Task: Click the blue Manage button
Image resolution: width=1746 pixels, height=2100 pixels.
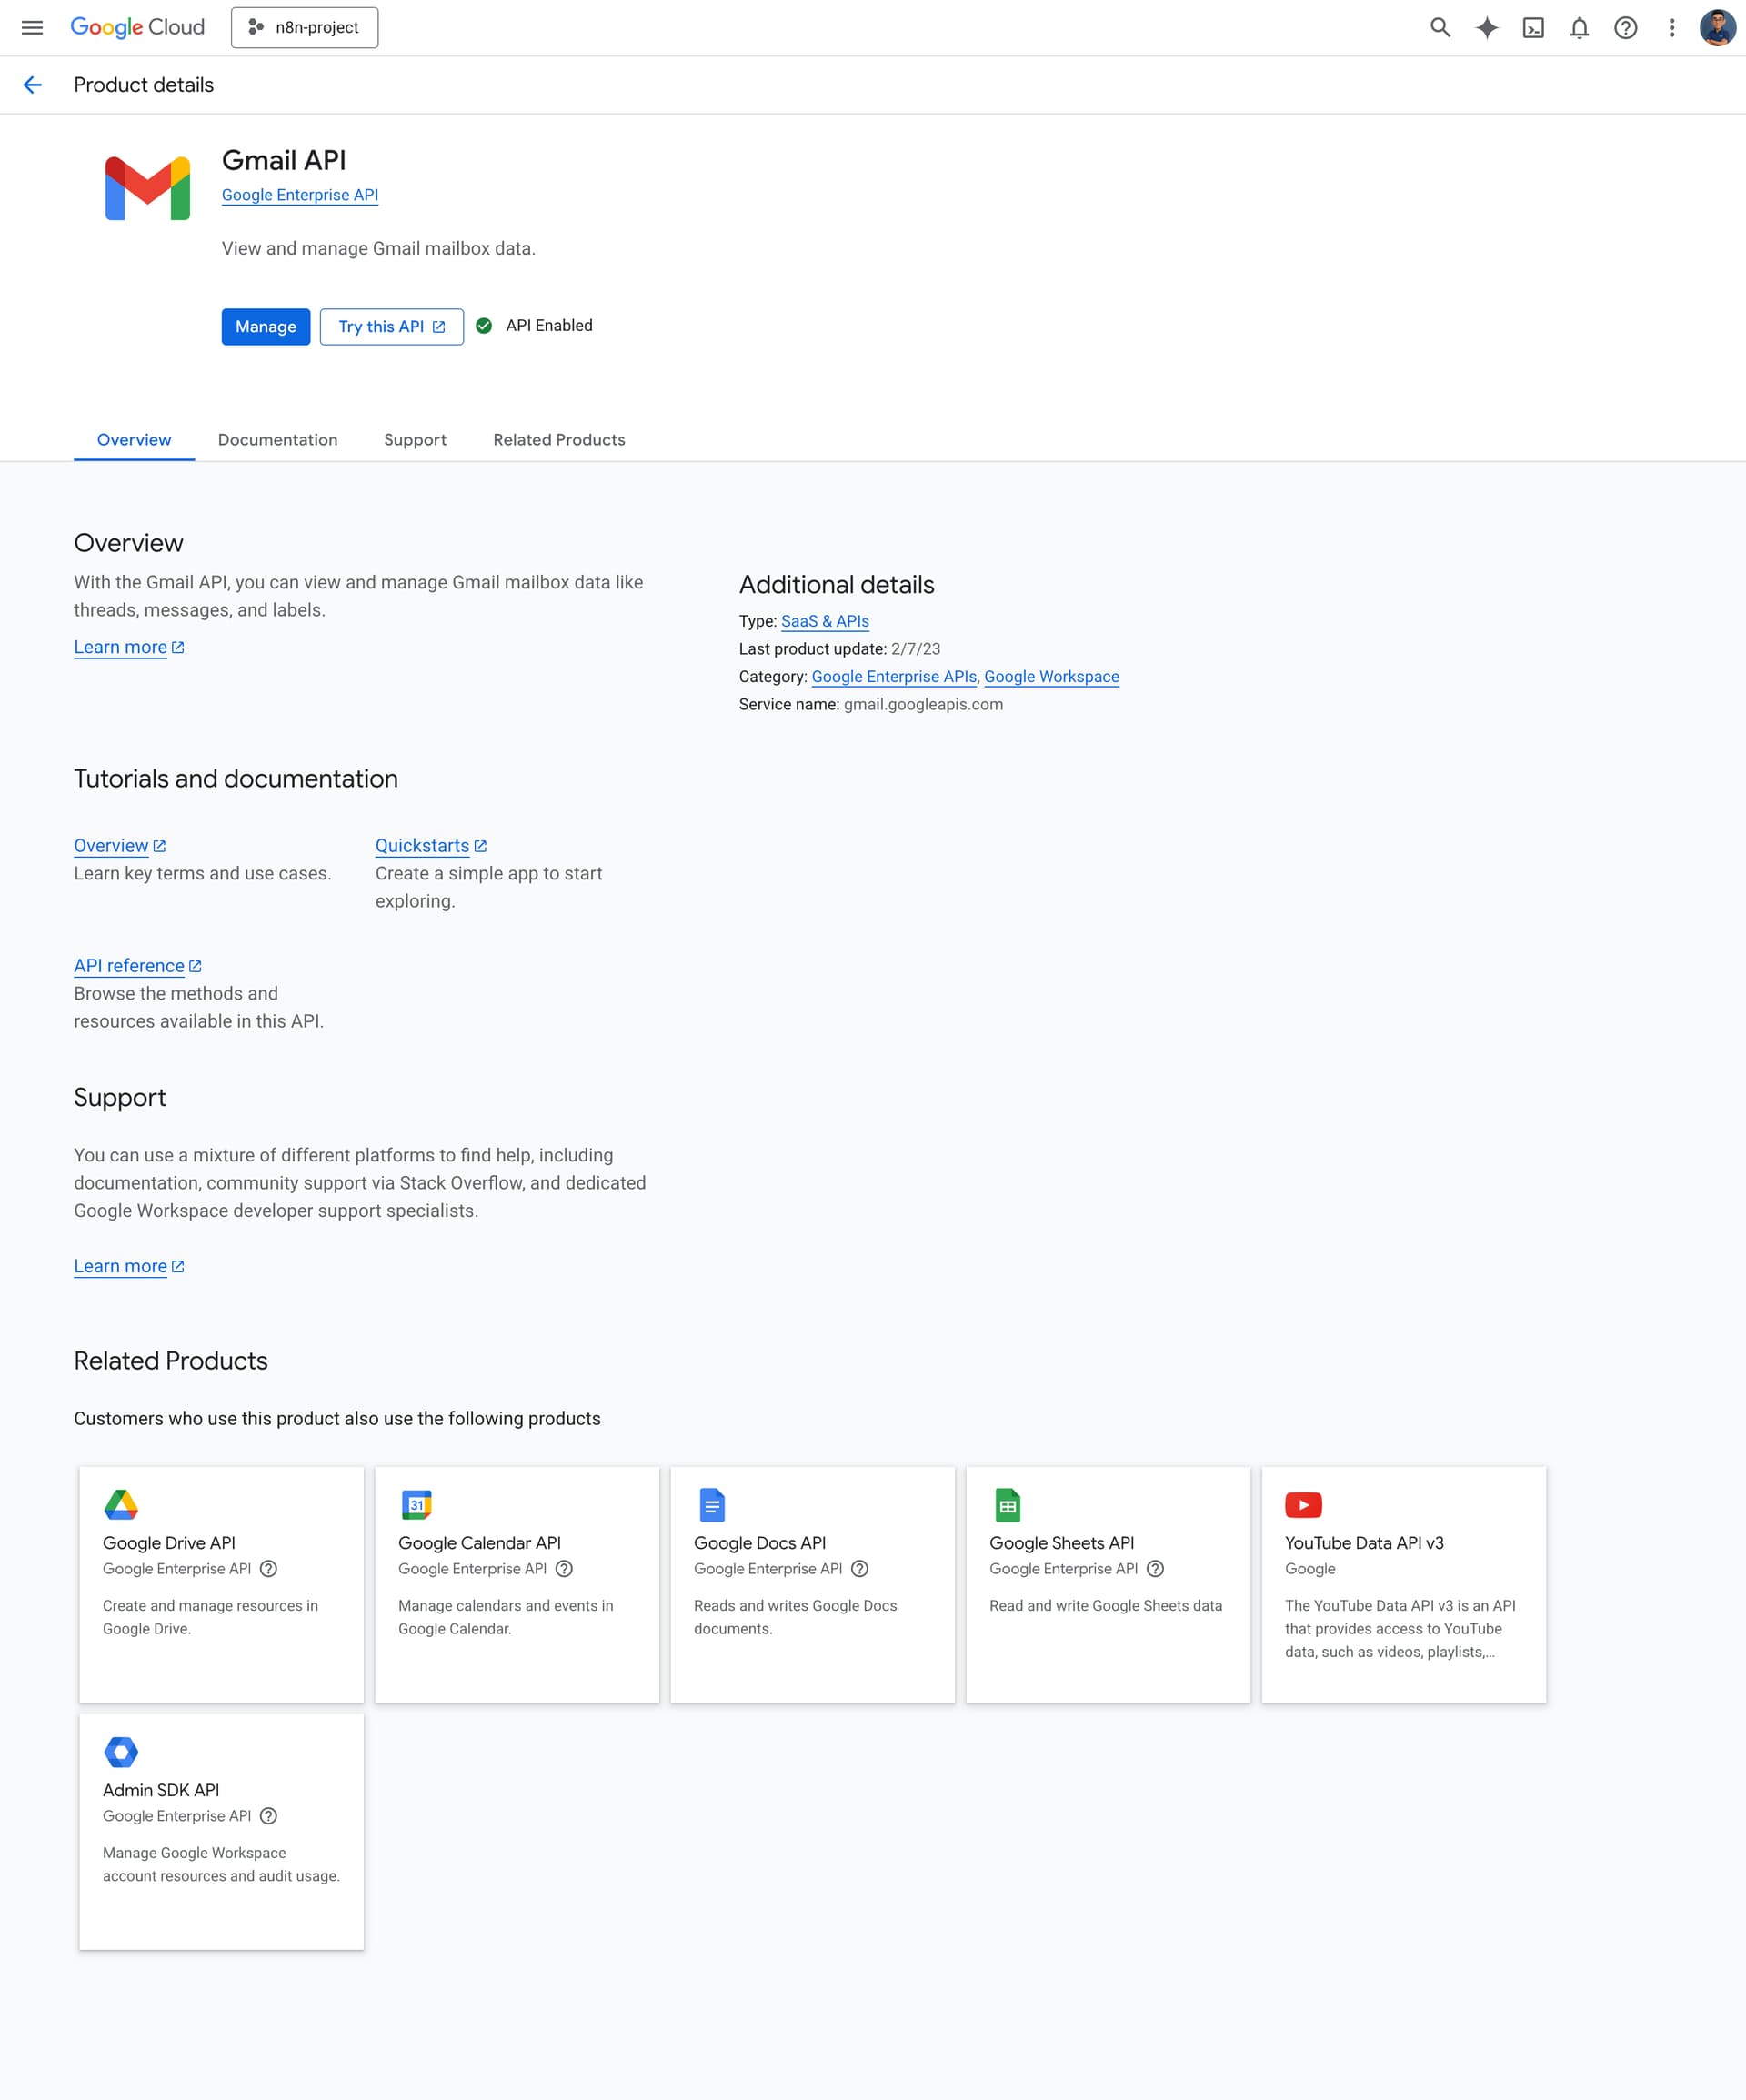Action: 265,326
